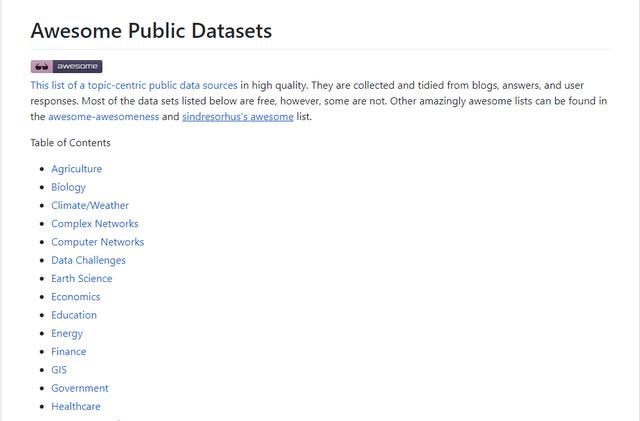Open the topic-centric public data sources link
Viewport: 640px width, 421px height.
pyautogui.click(x=134, y=85)
